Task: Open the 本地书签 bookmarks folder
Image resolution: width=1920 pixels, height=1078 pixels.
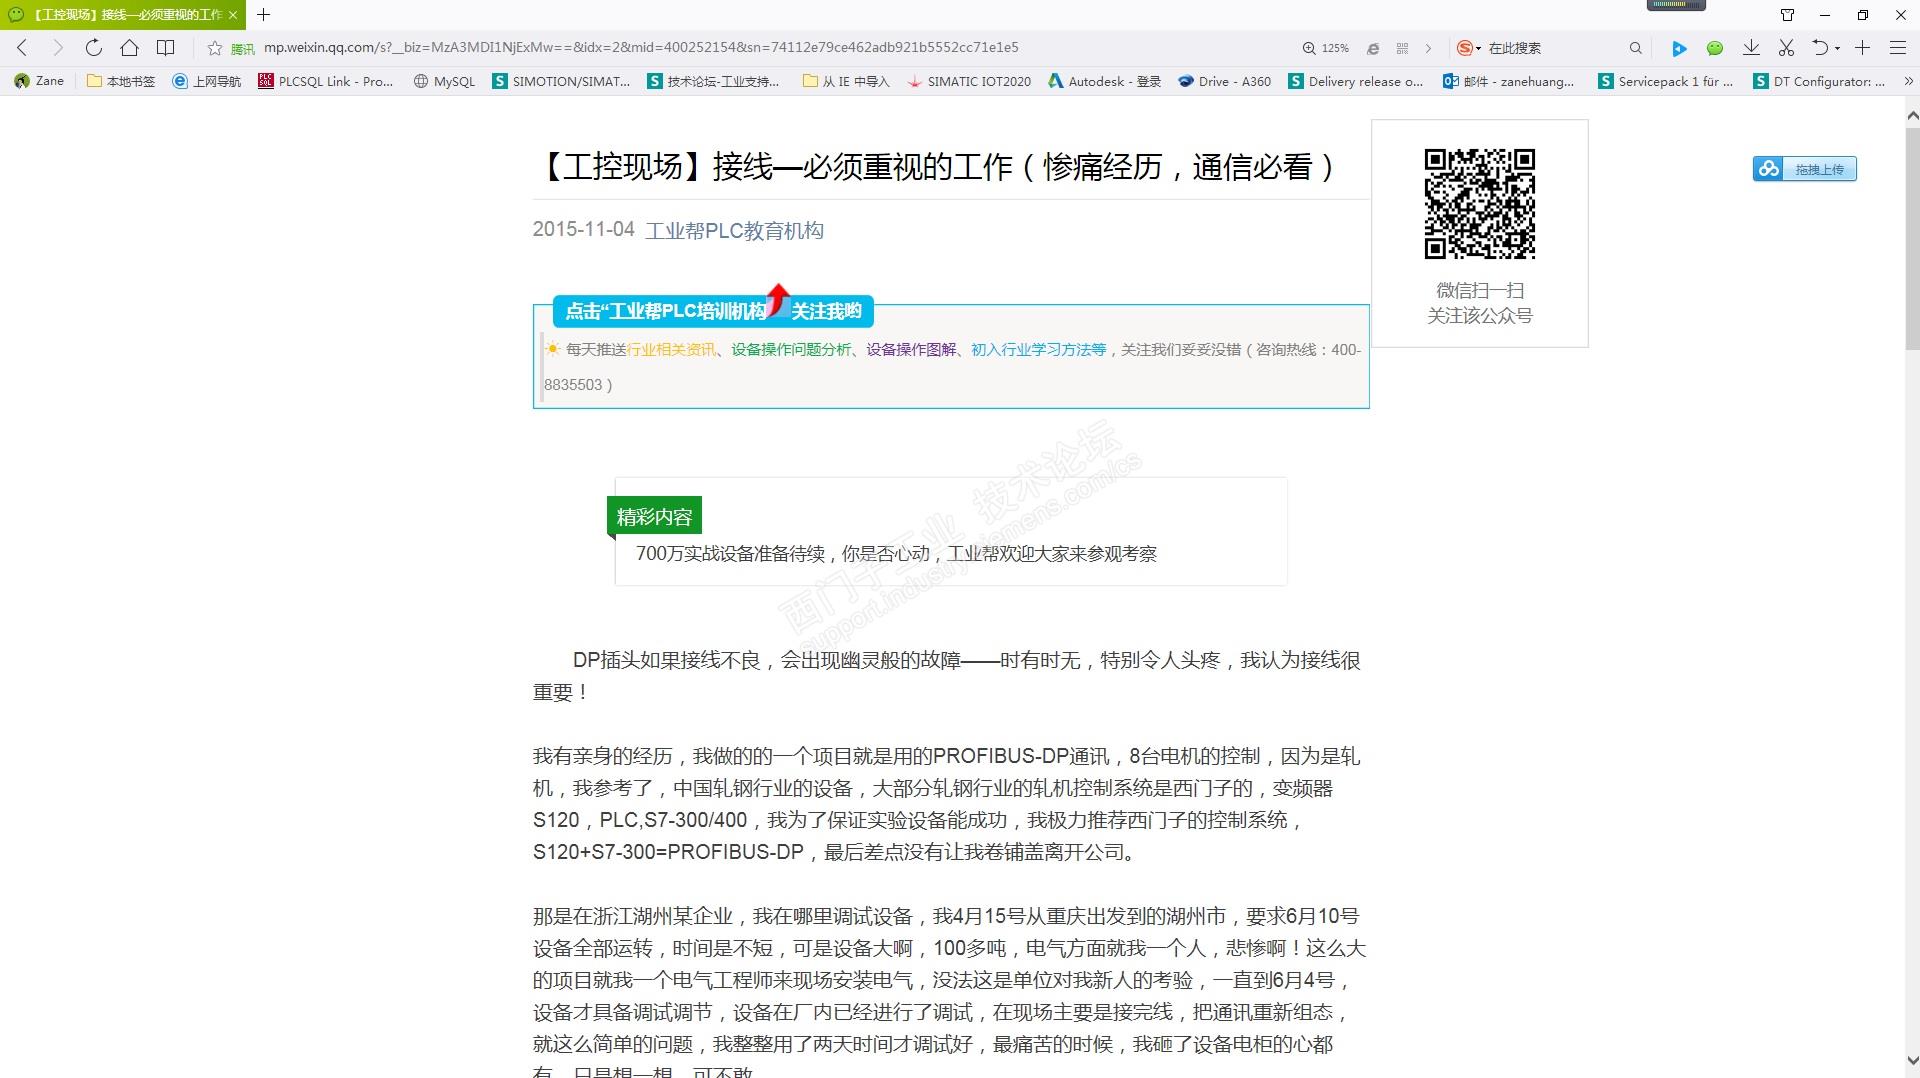Action: pos(121,81)
